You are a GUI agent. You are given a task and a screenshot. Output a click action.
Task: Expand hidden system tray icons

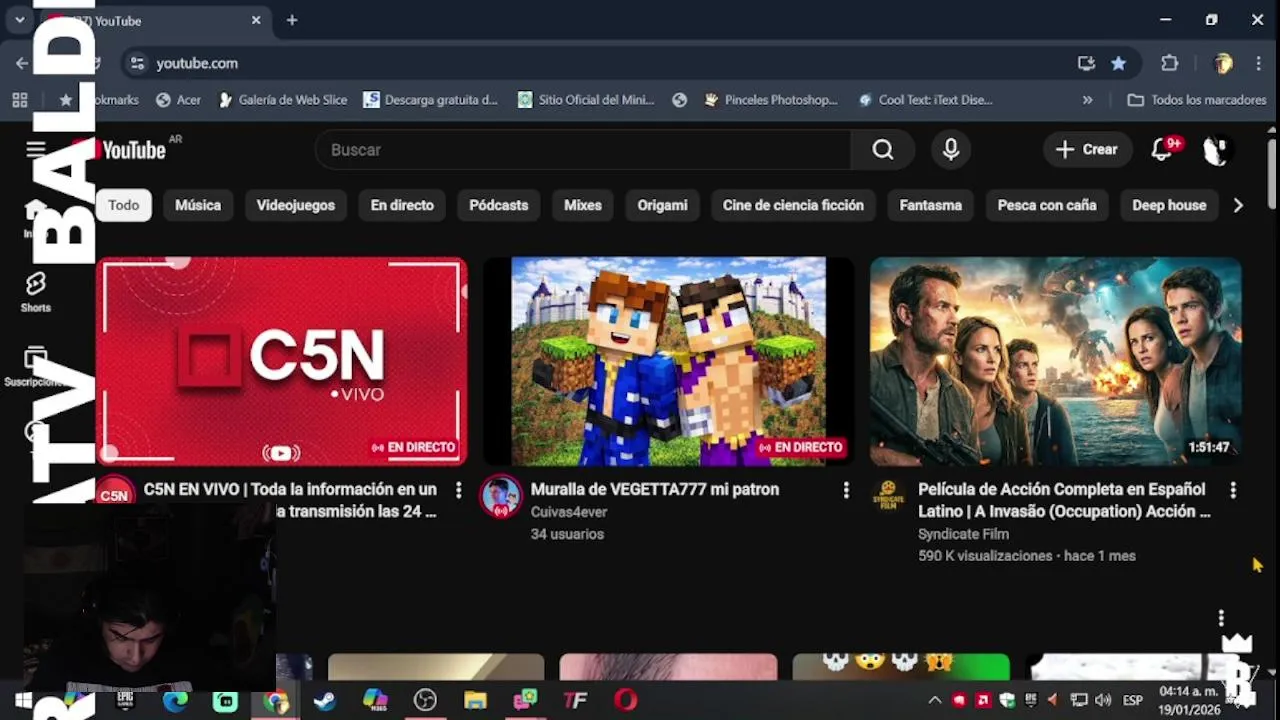[934, 700]
